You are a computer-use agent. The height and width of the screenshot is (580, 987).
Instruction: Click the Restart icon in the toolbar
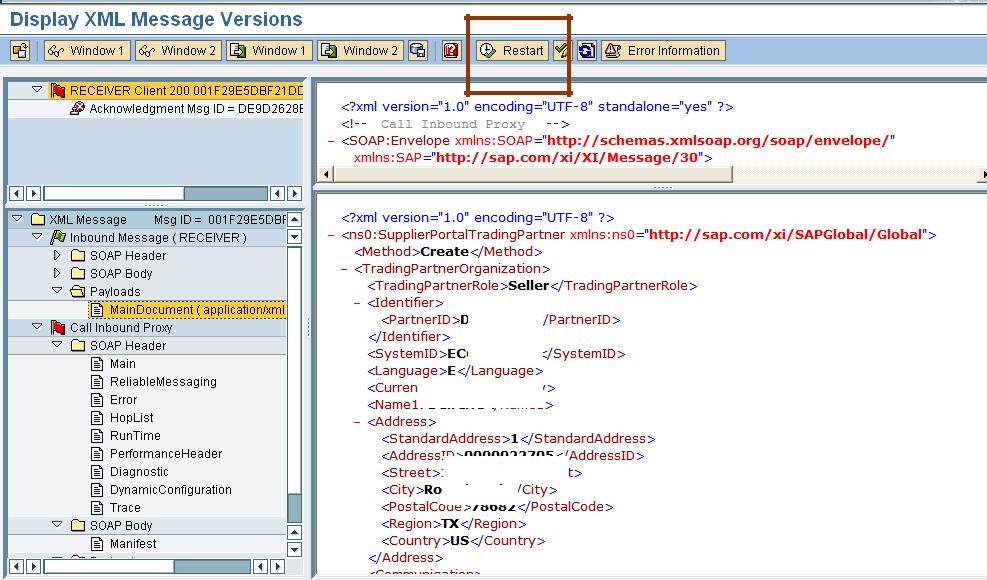coord(510,50)
